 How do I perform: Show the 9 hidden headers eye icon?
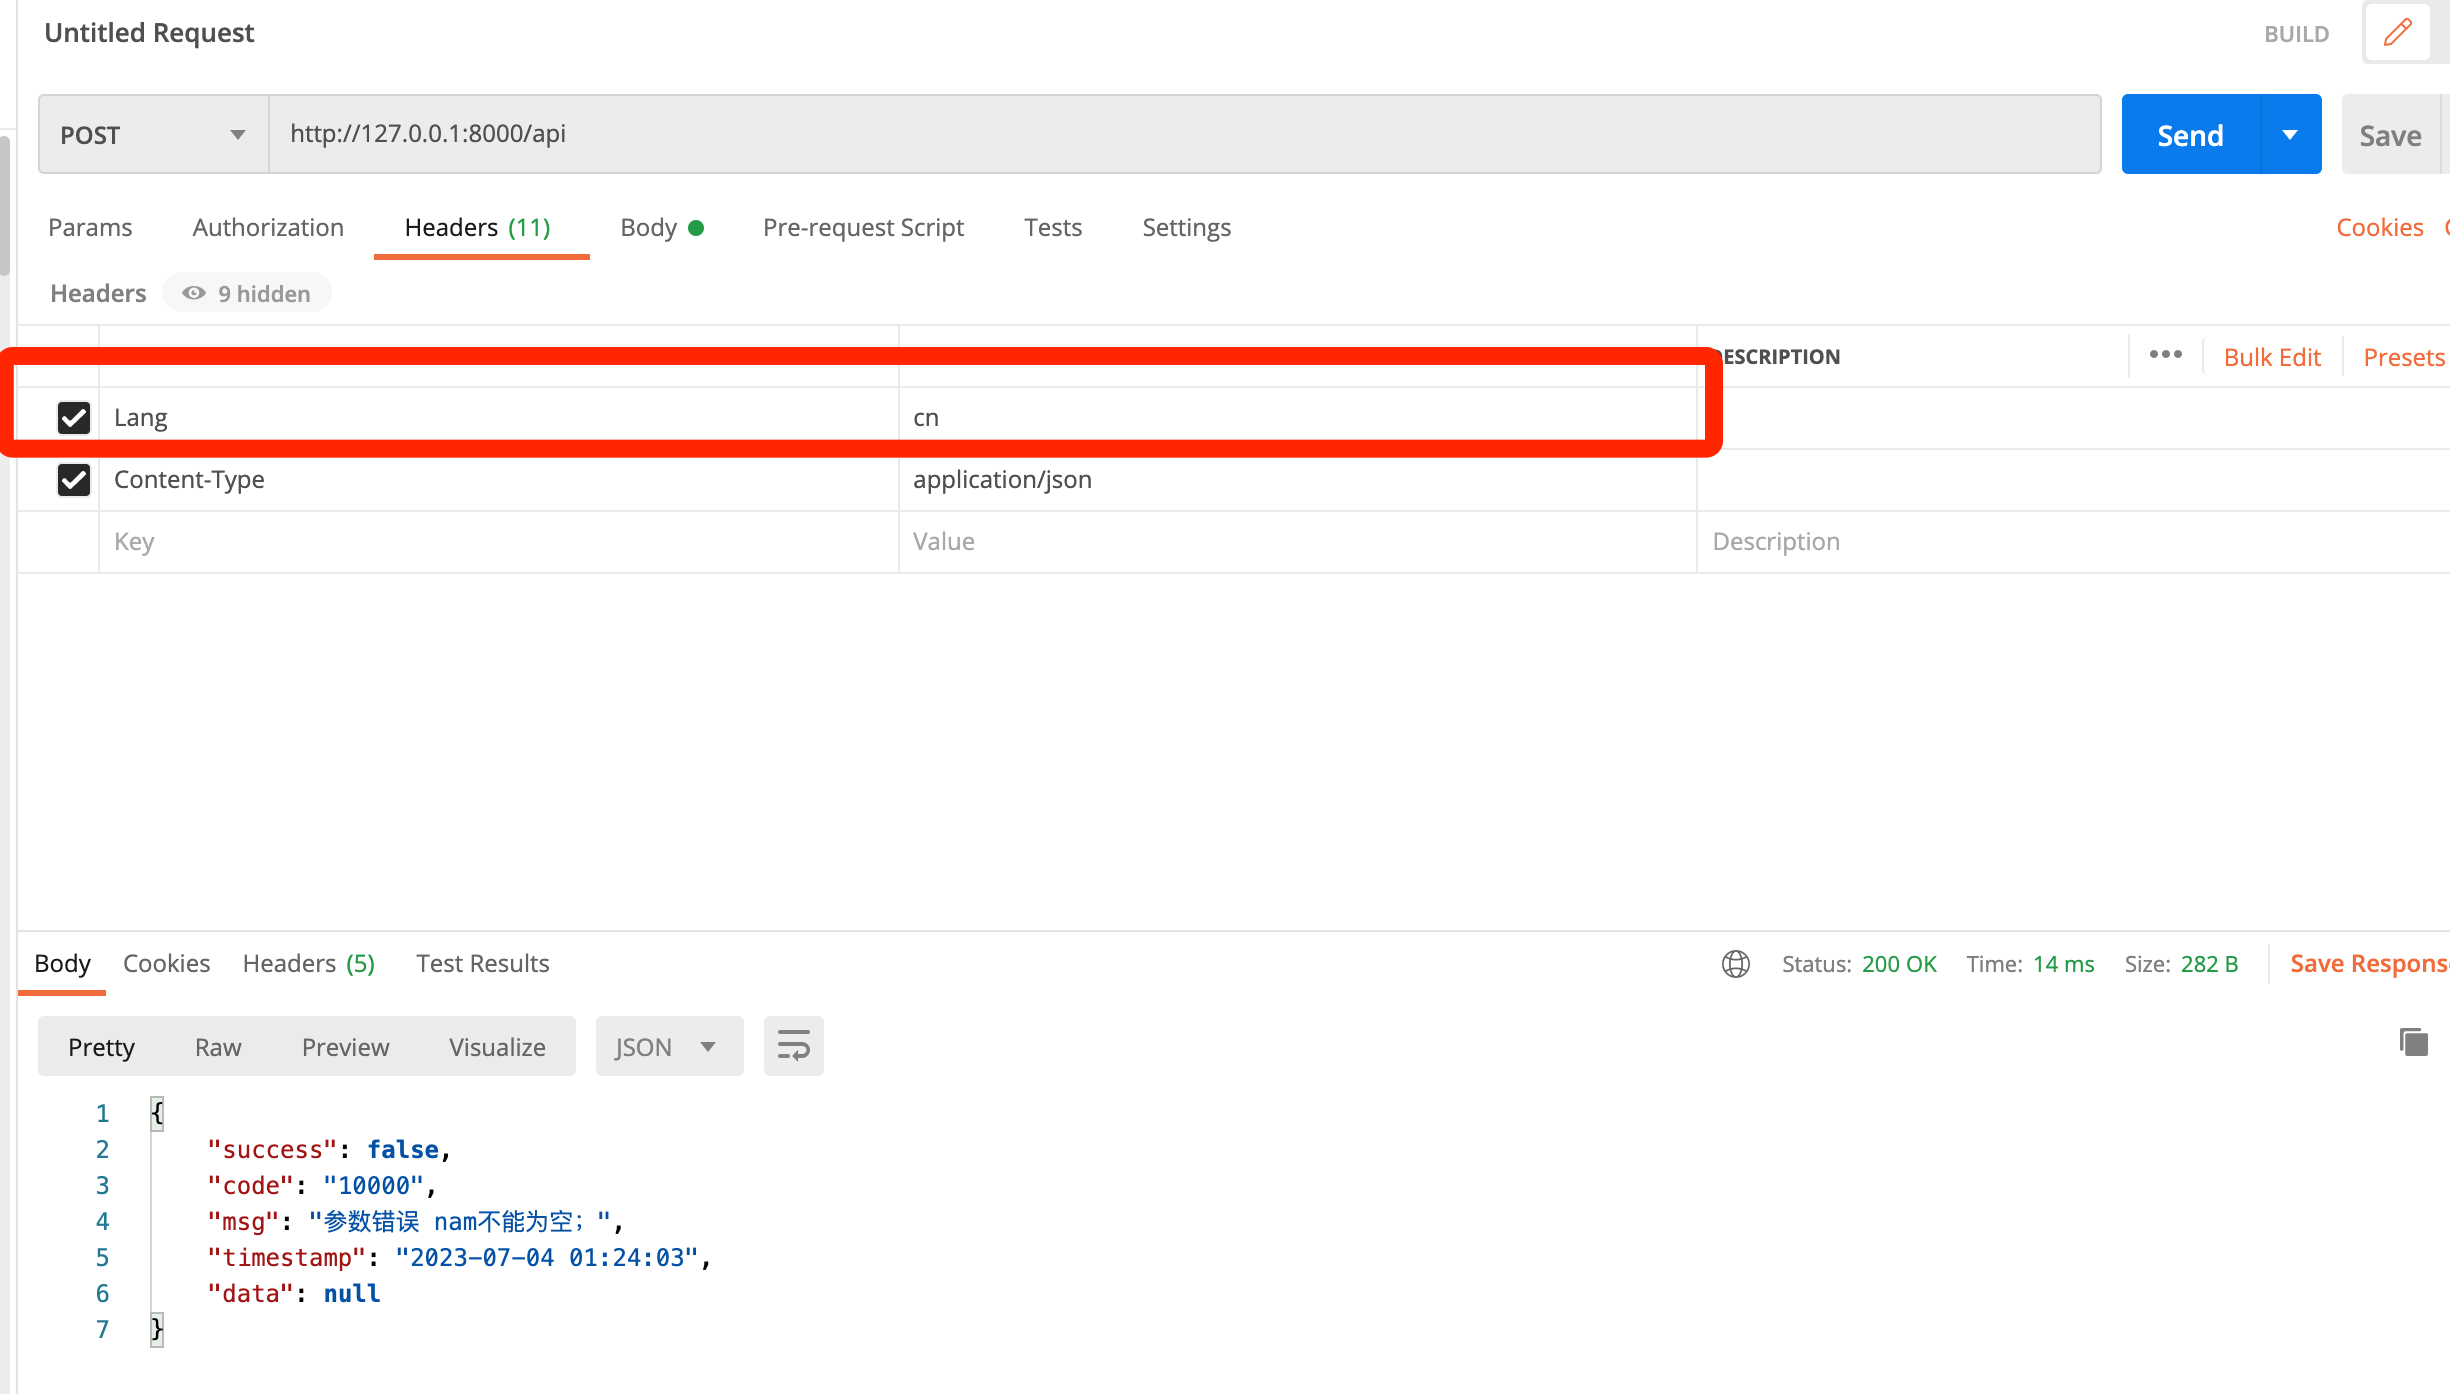pyautogui.click(x=194, y=293)
